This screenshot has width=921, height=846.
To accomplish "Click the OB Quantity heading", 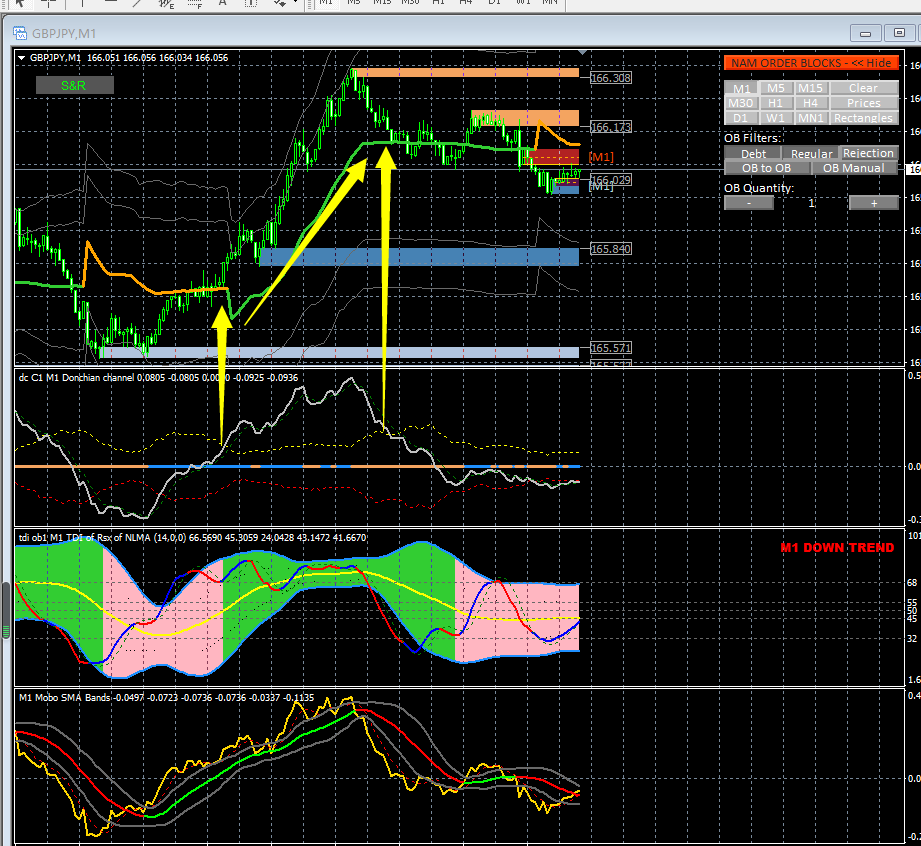I will tap(759, 188).
